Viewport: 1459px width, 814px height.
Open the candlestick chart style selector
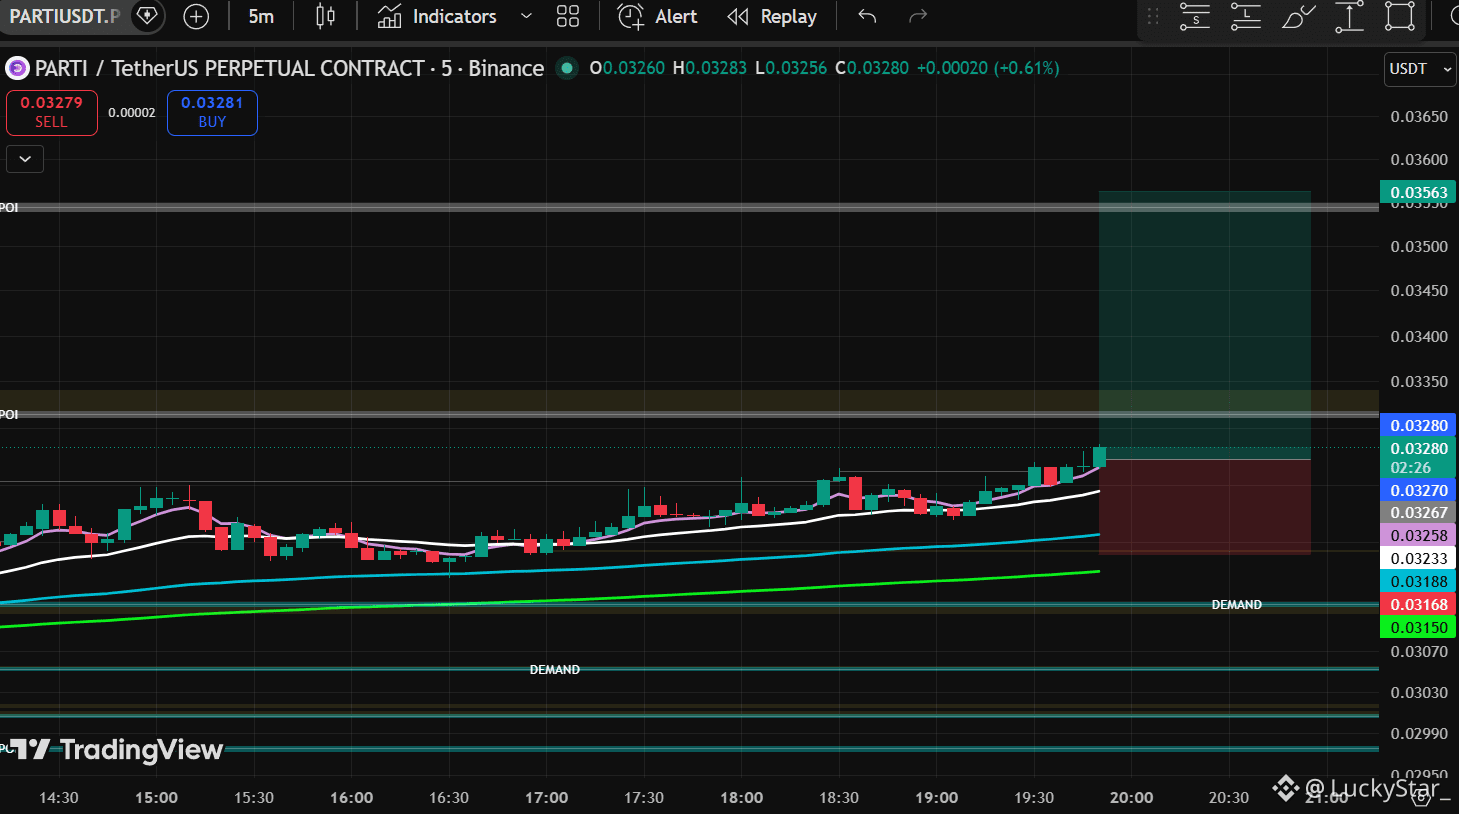click(x=325, y=16)
